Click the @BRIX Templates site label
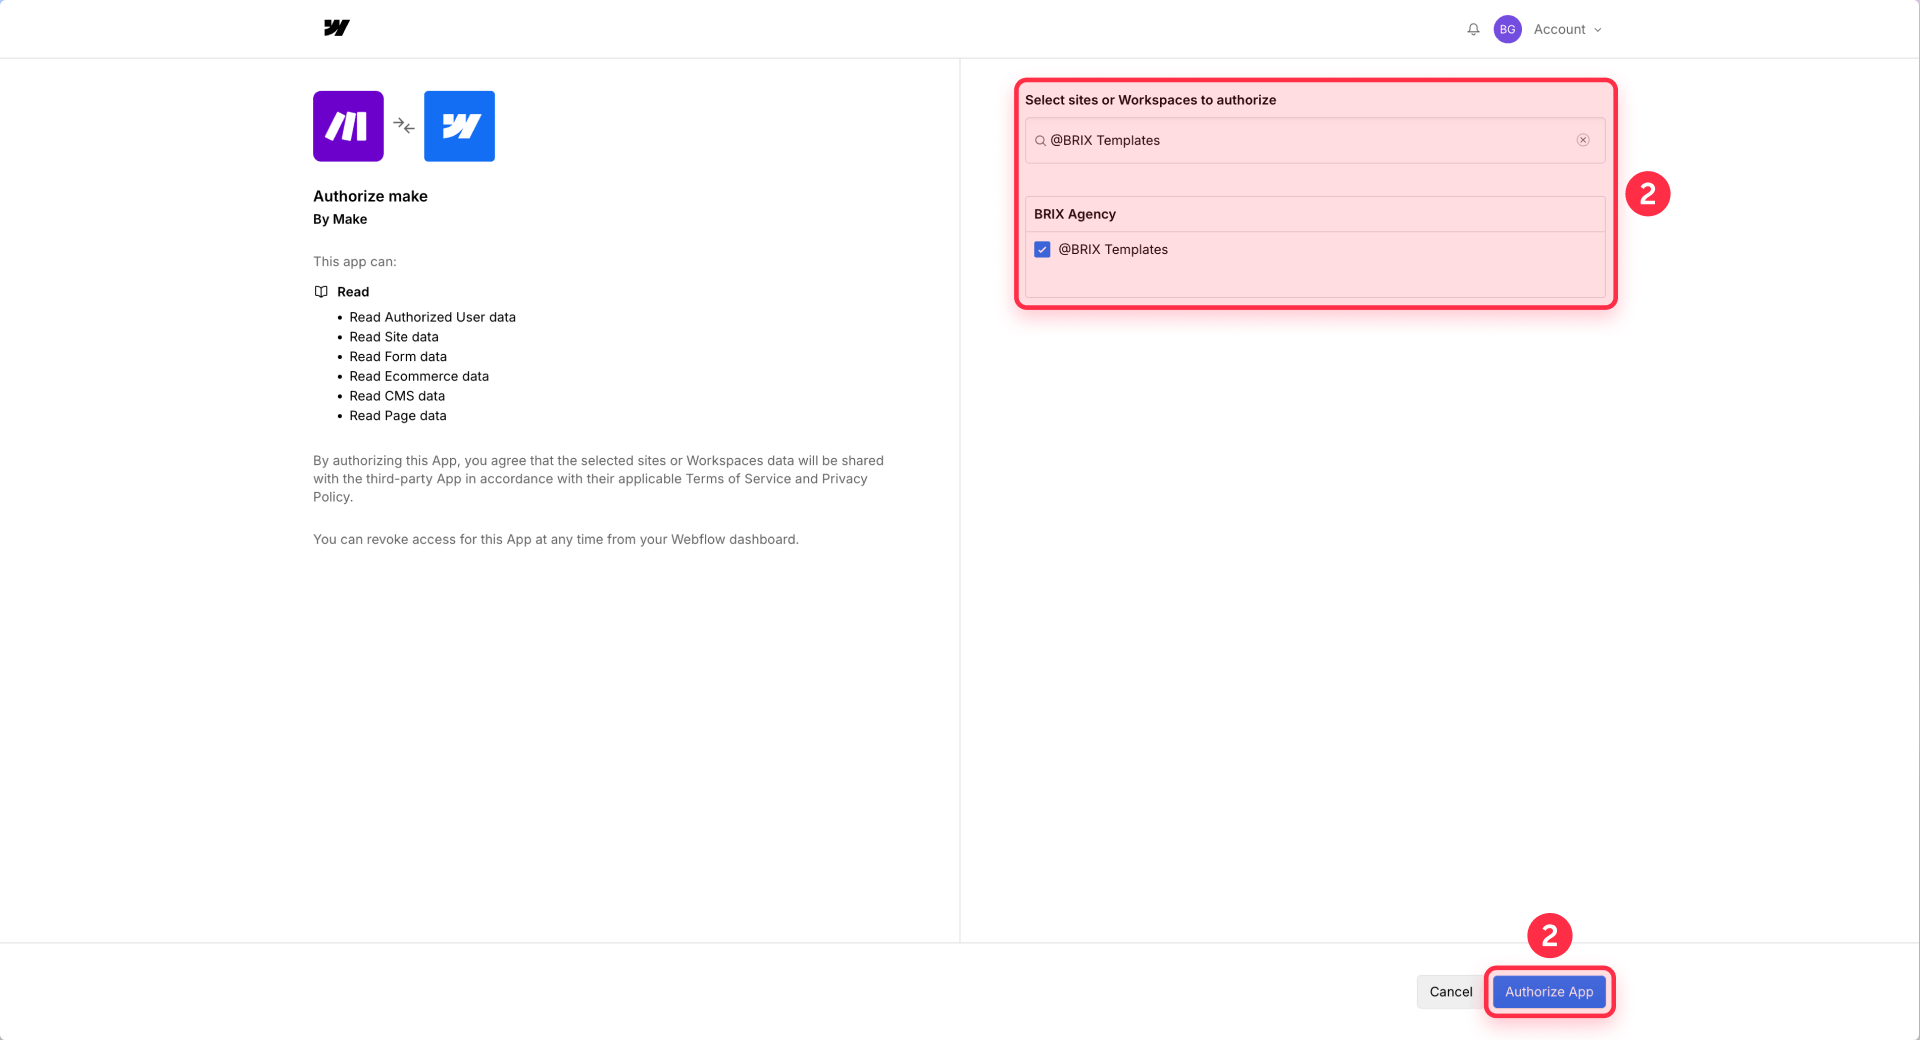The image size is (1920, 1040). pyautogui.click(x=1113, y=249)
